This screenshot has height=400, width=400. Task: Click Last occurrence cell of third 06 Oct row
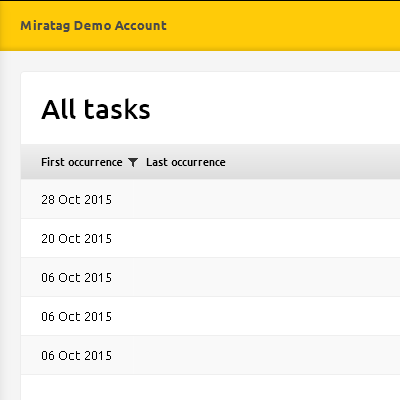tap(186, 356)
